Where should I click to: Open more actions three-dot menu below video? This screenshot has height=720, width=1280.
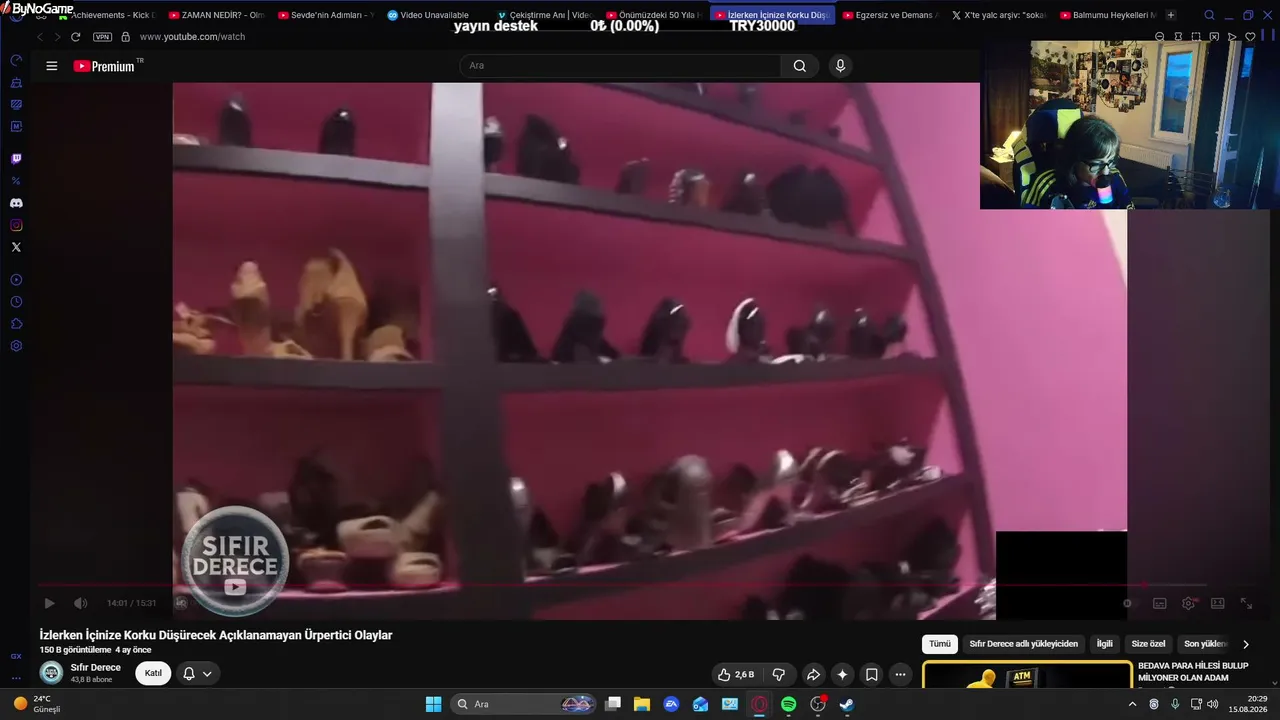click(900, 674)
